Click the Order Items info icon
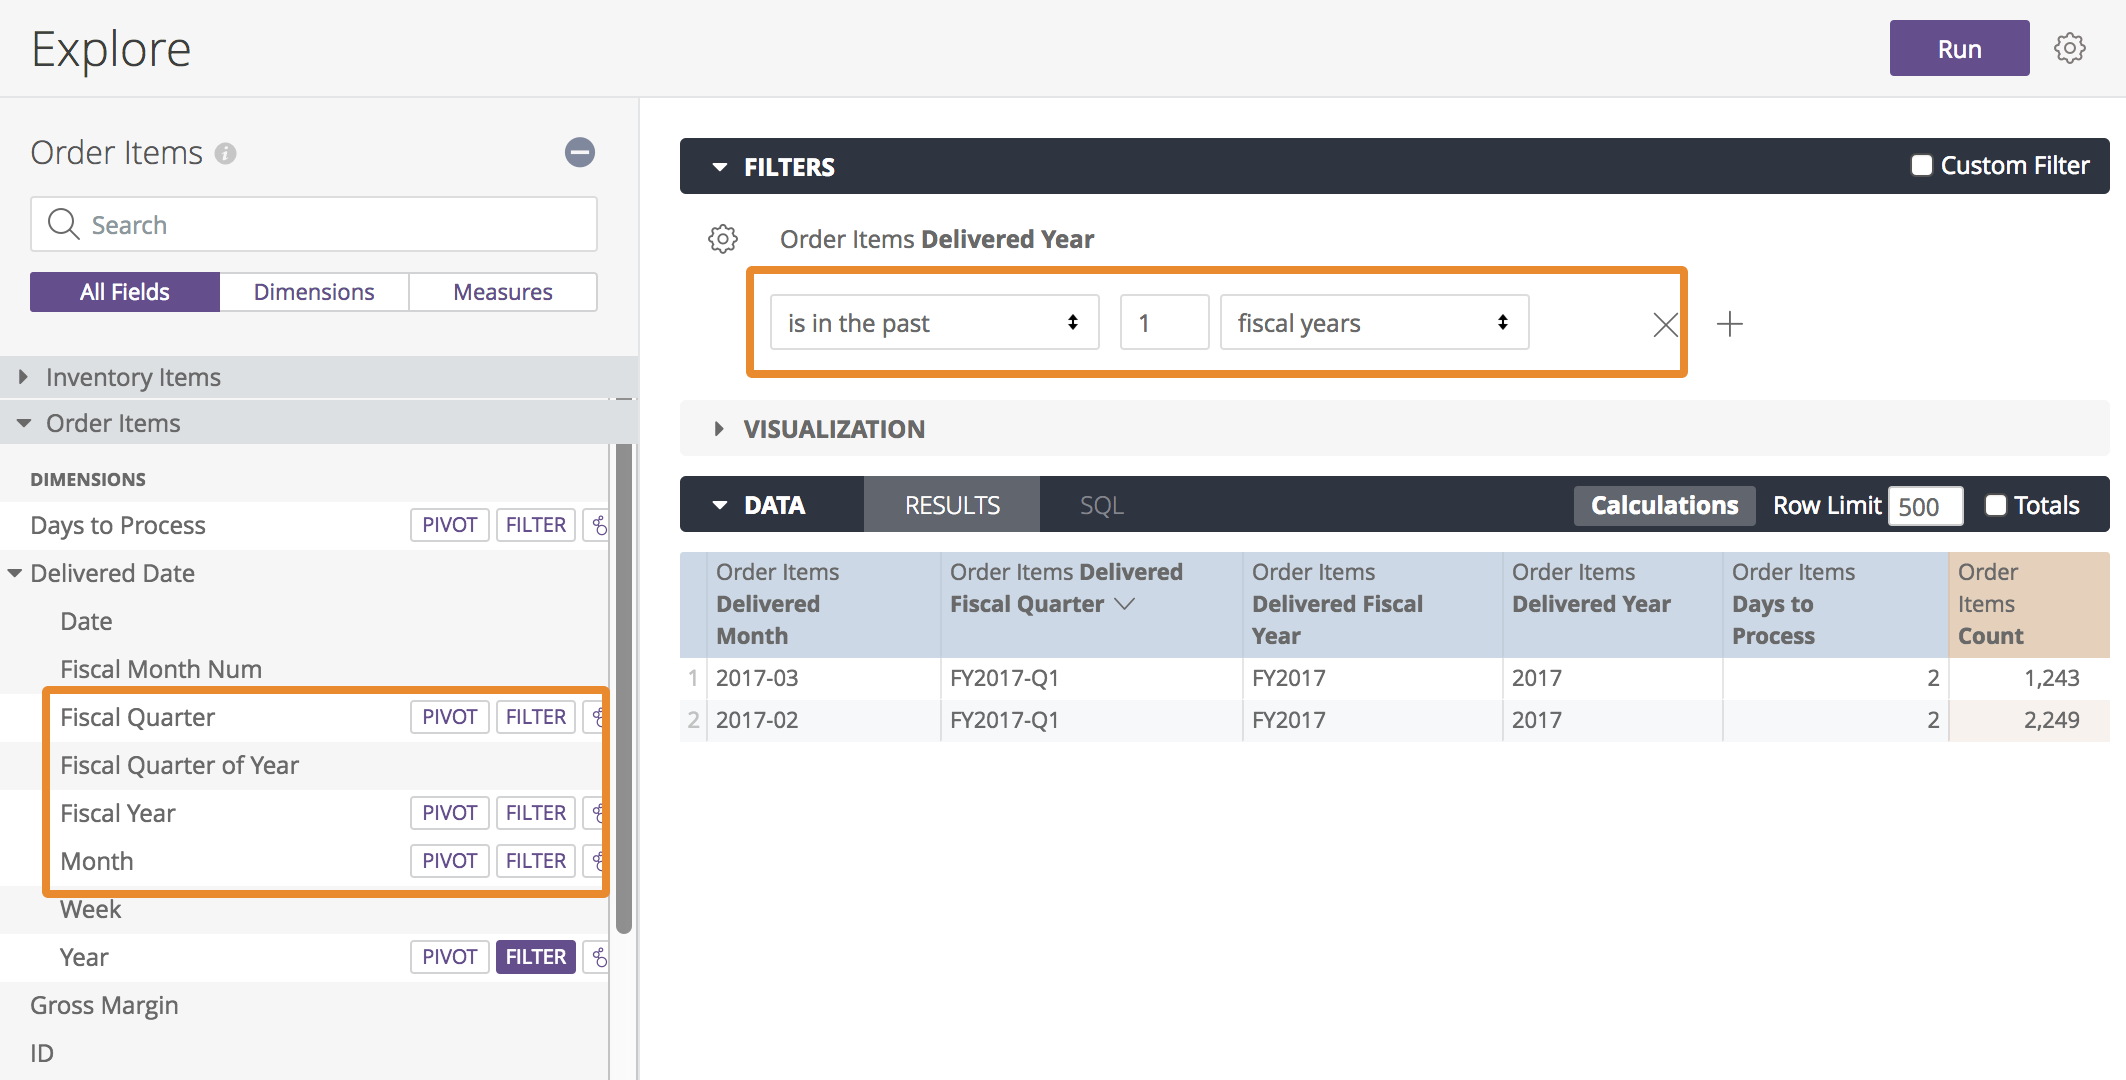Image resolution: width=2126 pixels, height=1080 pixels. pyautogui.click(x=226, y=154)
